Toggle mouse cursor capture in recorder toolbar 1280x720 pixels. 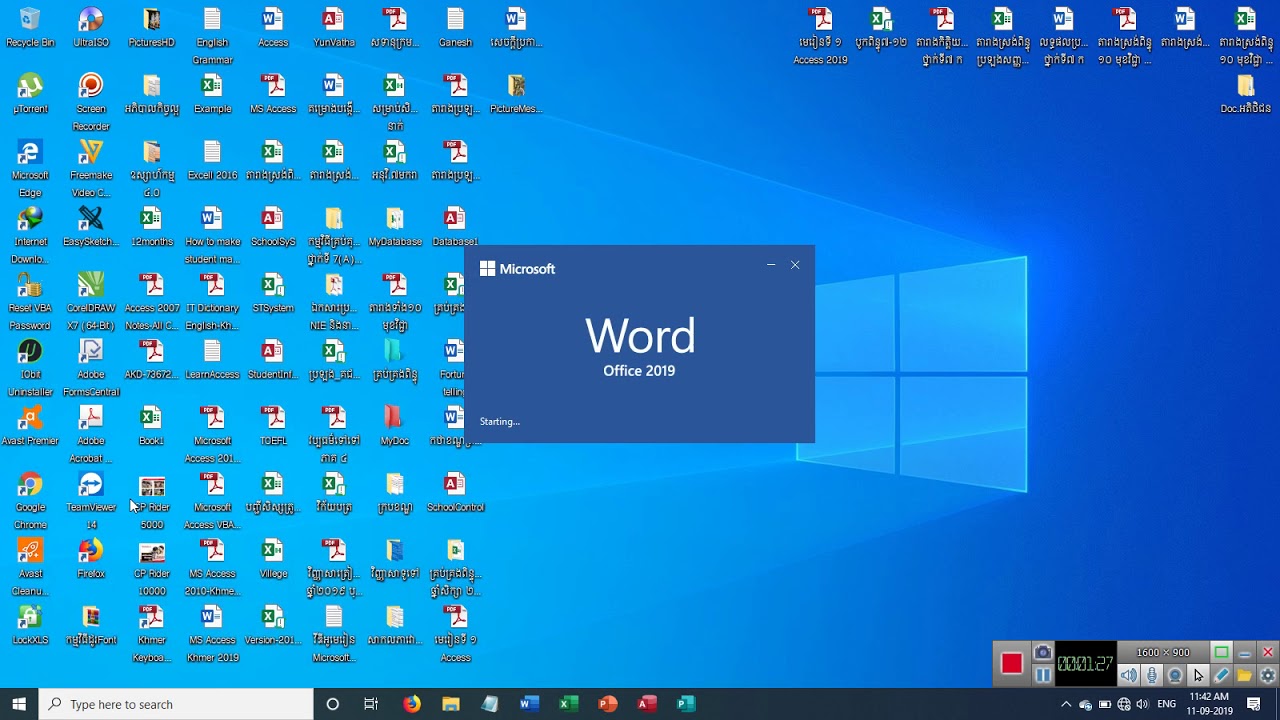pos(1198,676)
